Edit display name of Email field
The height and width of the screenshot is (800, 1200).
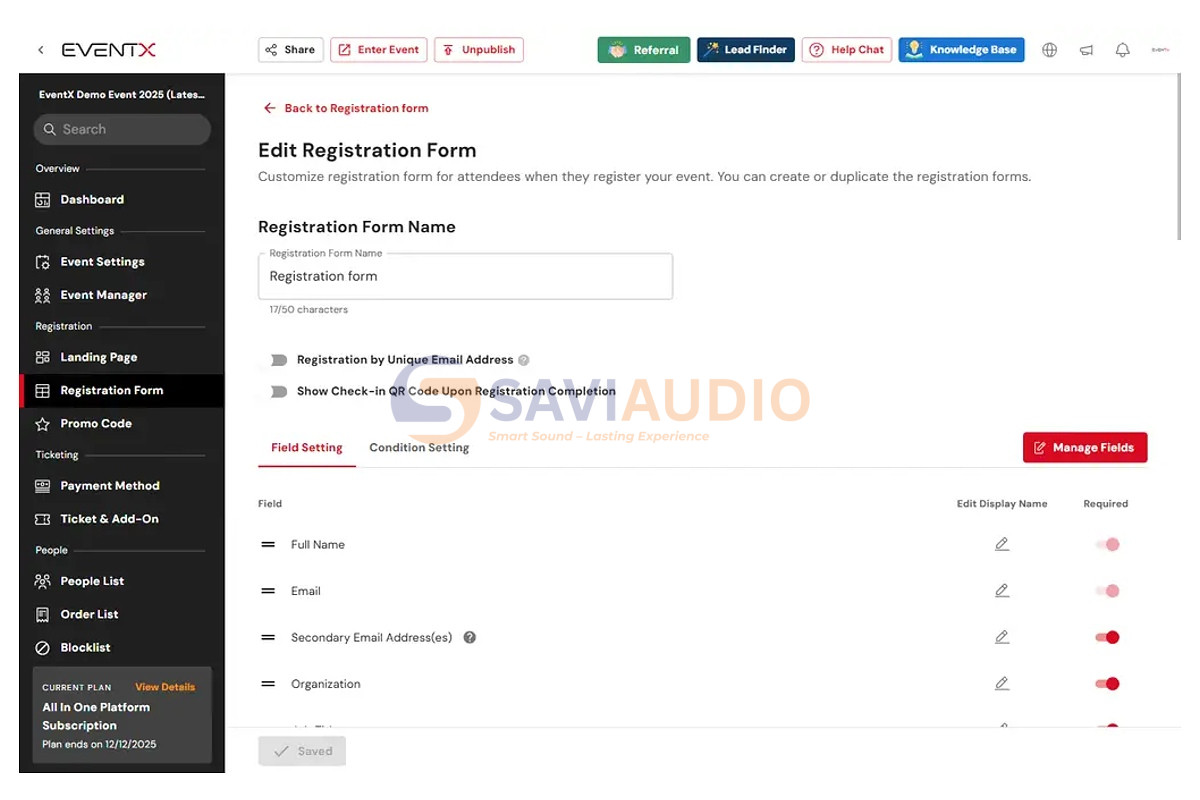pos(1002,591)
